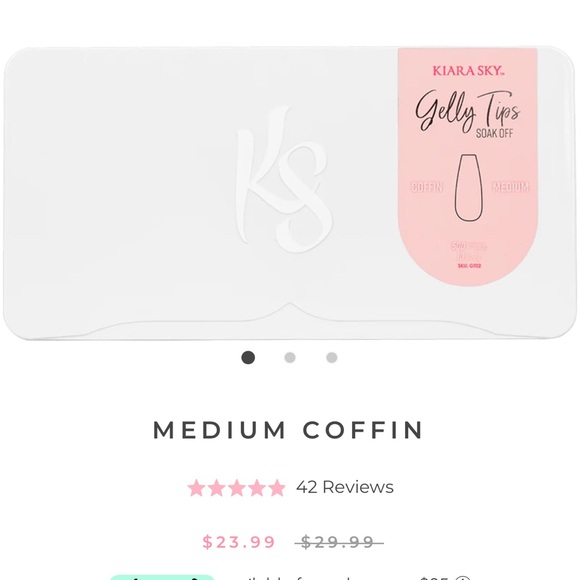Image resolution: width=580 pixels, height=580 pixels.
Task: Click the embossed KS logo on case
Action: [284, 180]
